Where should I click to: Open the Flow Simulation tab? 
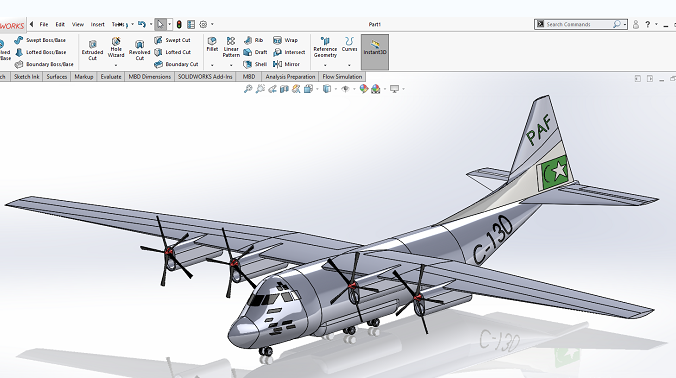click(342, 77)
